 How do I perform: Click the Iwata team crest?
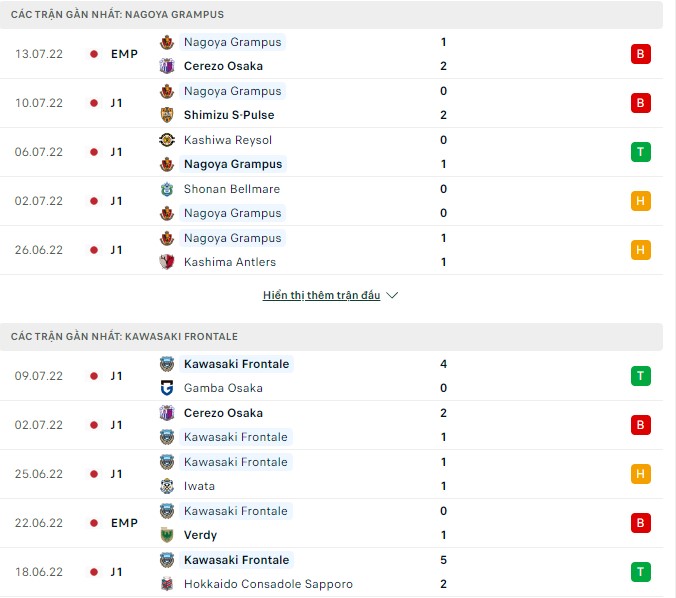point(167,486)
